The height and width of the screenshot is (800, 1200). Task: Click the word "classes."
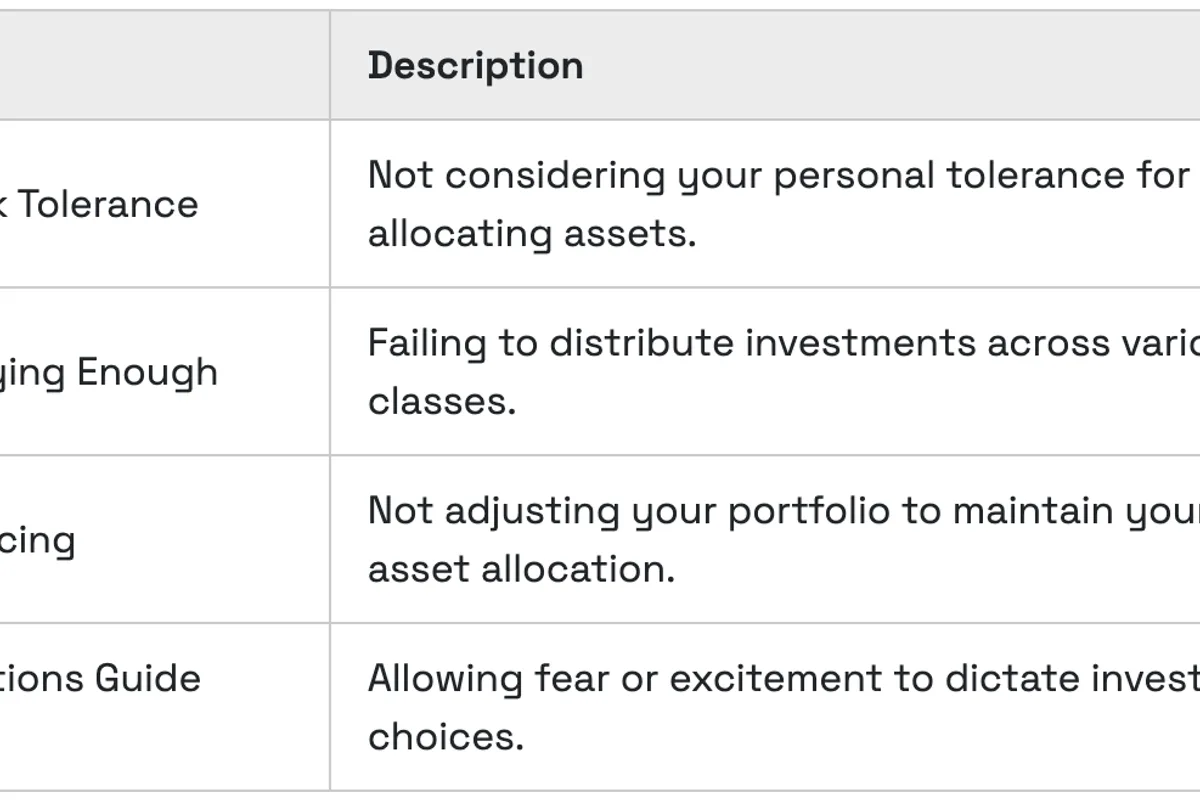coord(442,401)
